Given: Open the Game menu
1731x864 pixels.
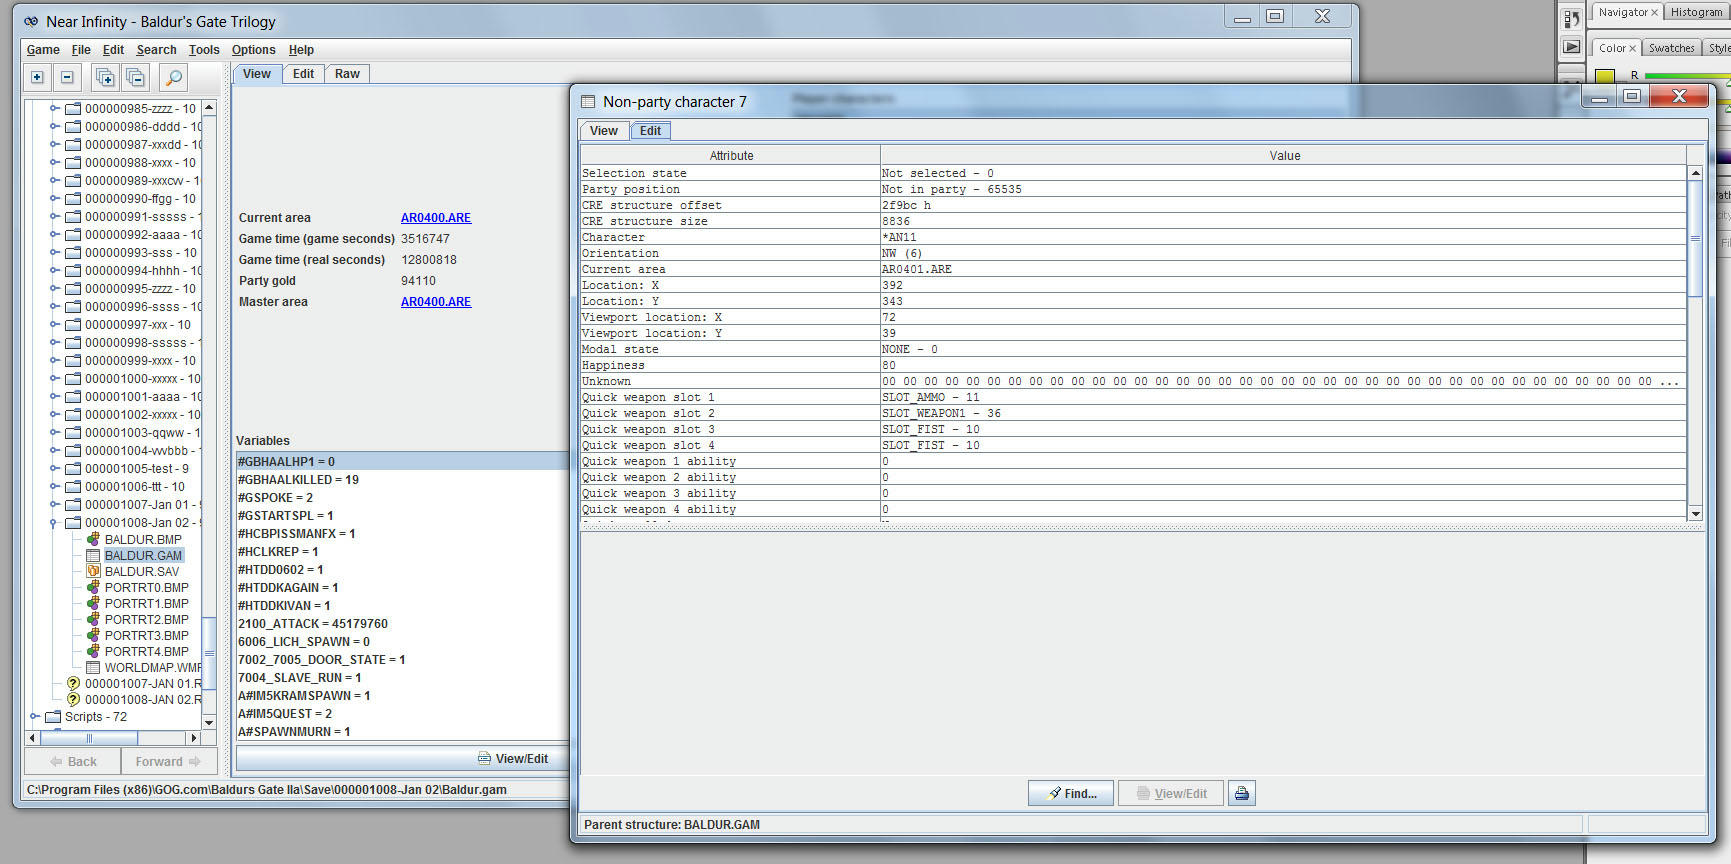Looking at the screenshot, I should pyautogui.click(x=43, y=50).
